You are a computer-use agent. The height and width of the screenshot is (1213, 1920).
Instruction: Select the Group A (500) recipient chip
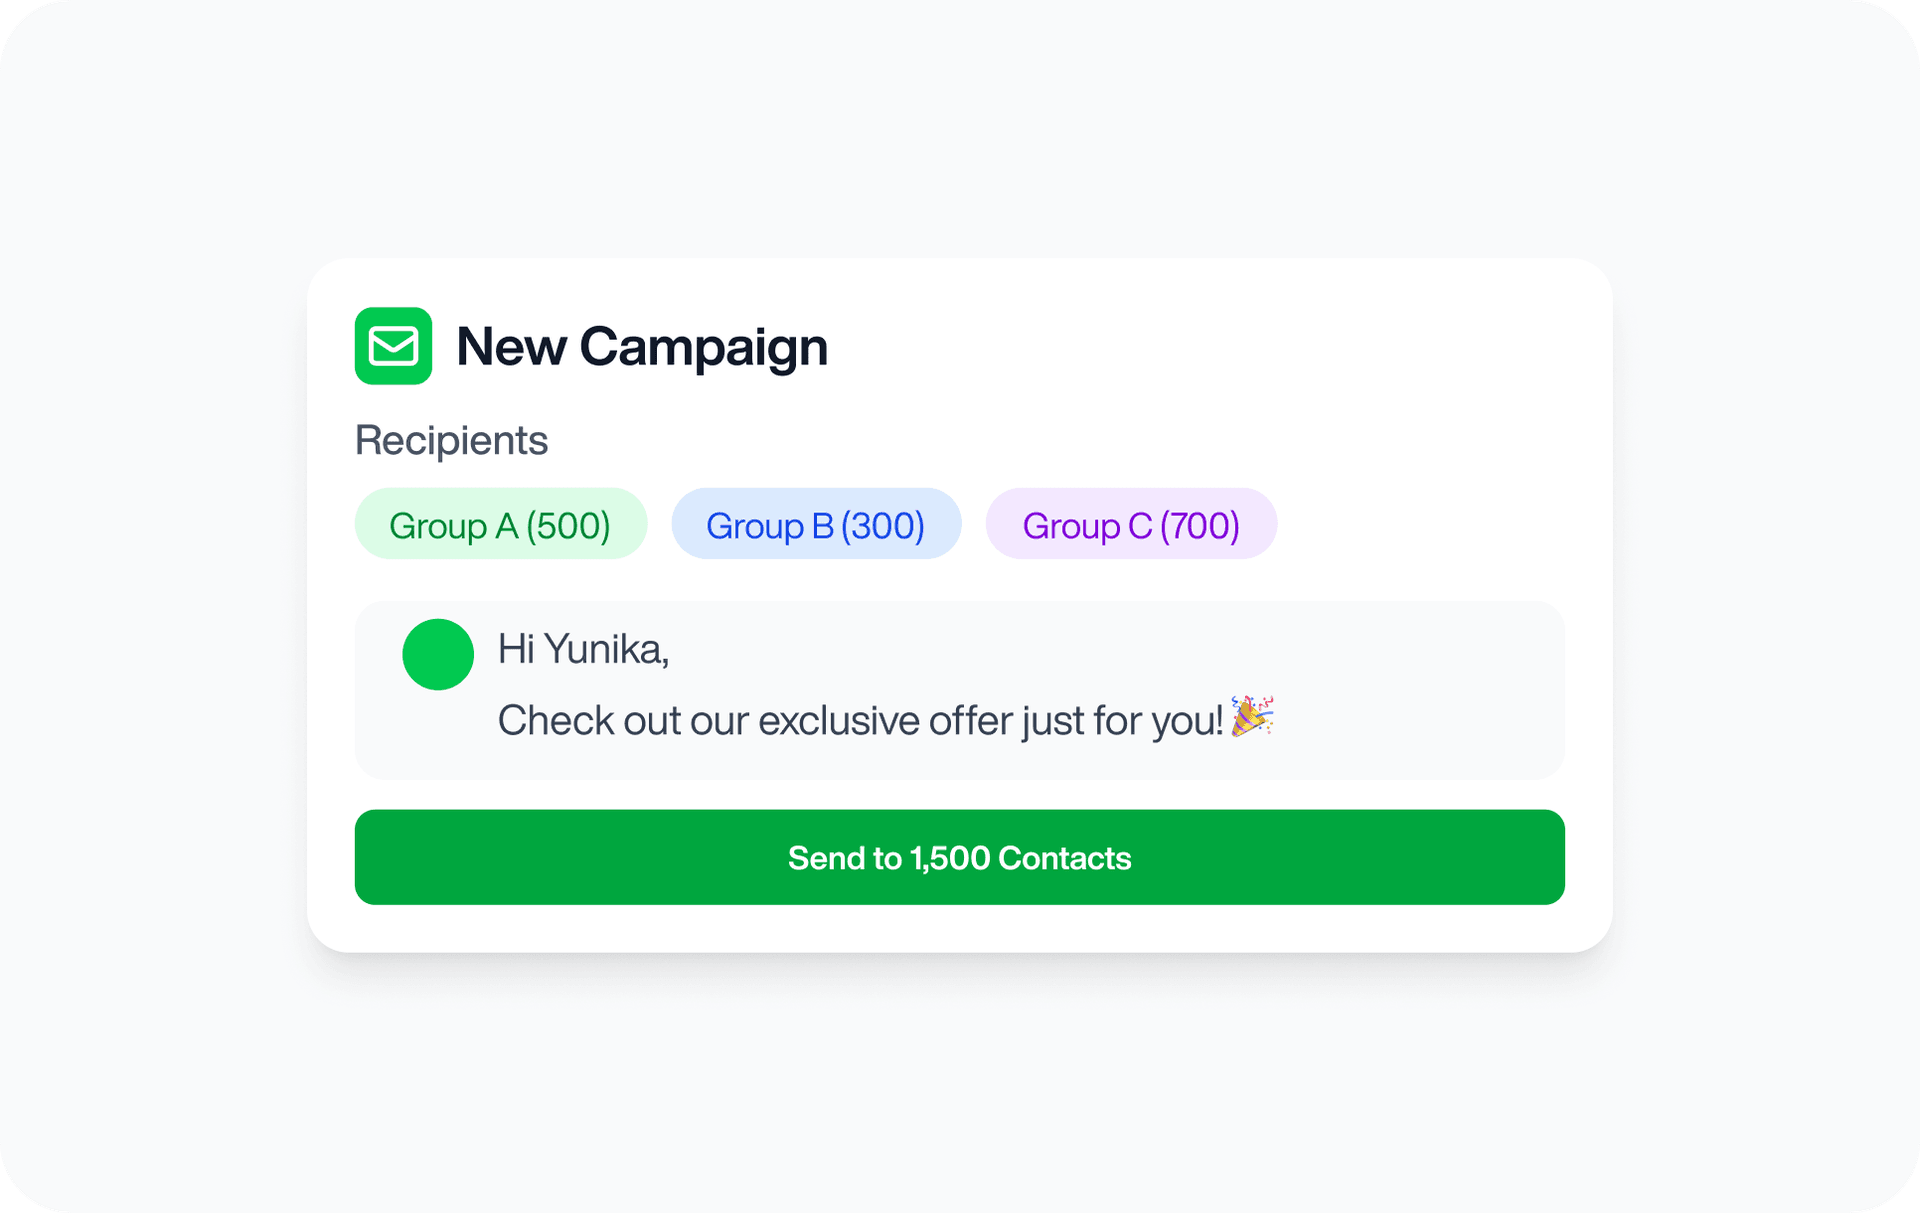[x=500, y=524]
